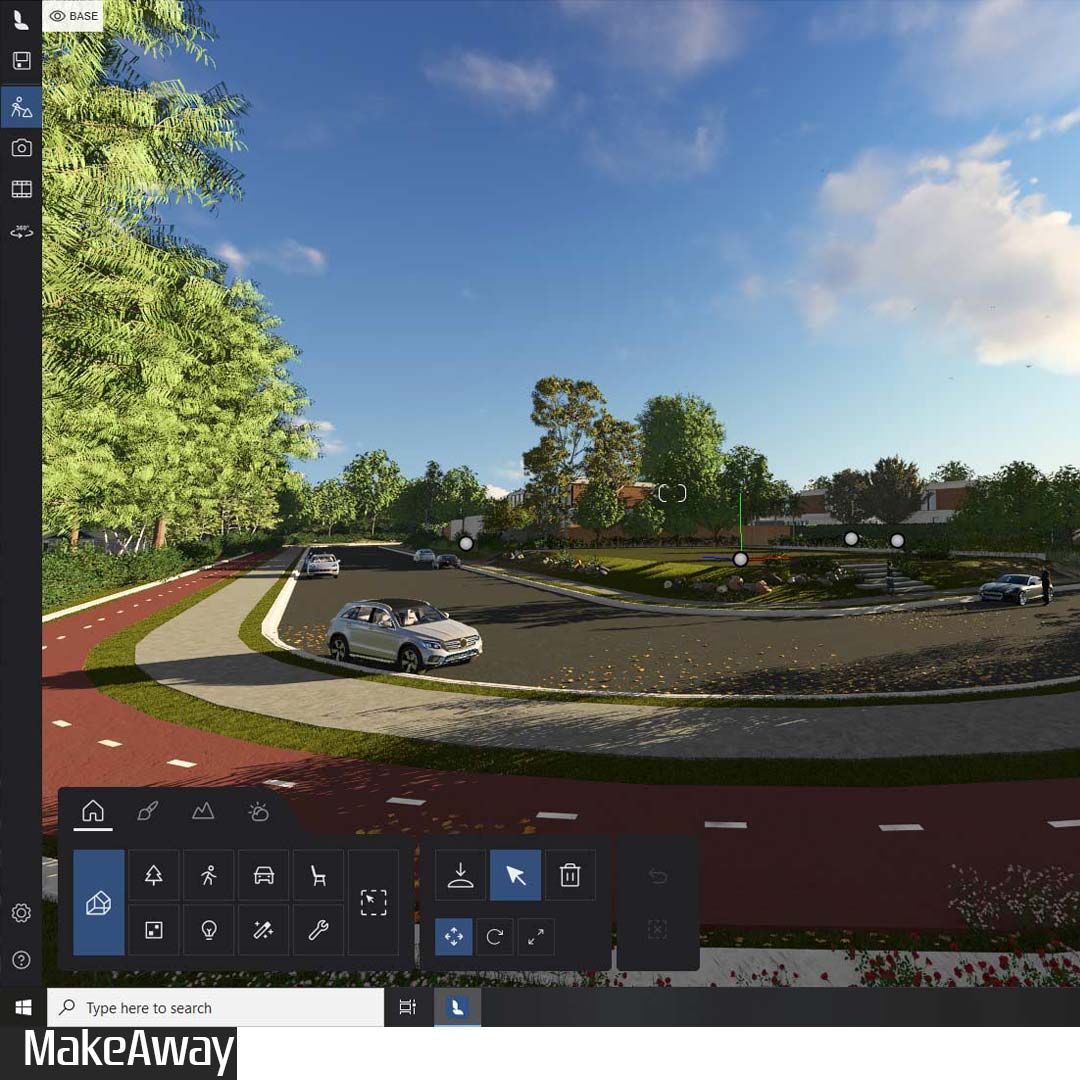Toggle the BASE layer visibility eye
1080x1080 pixels.
(58, 16)
